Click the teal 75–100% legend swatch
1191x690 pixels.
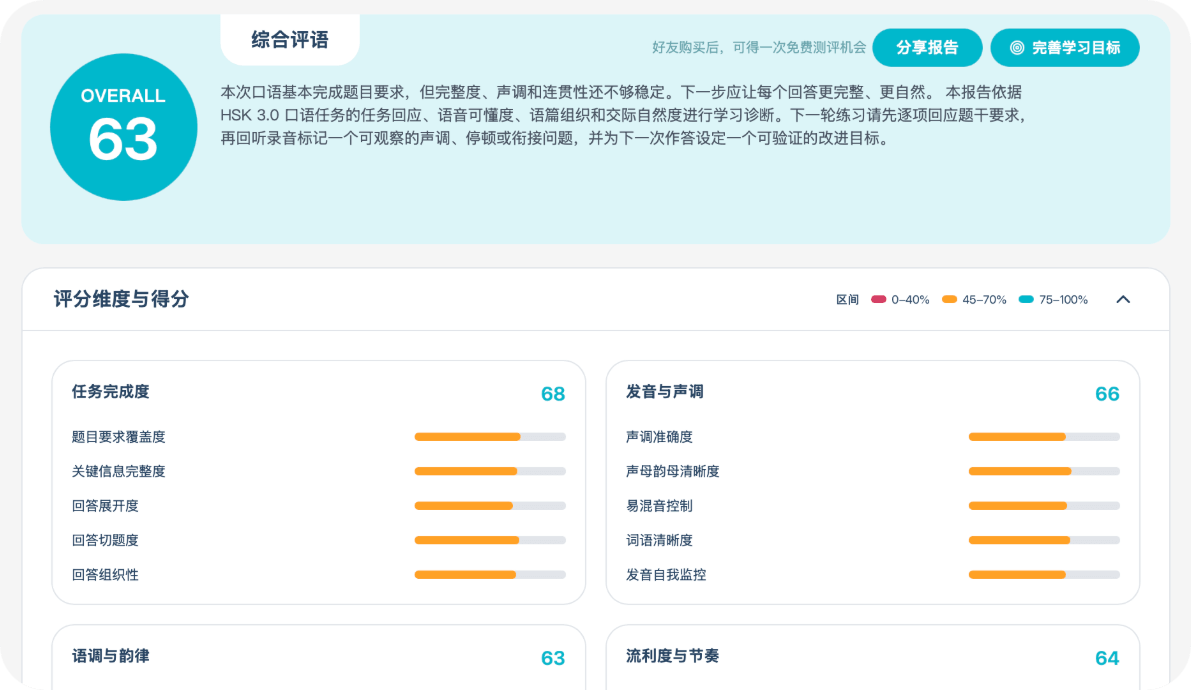point(1025,299)
